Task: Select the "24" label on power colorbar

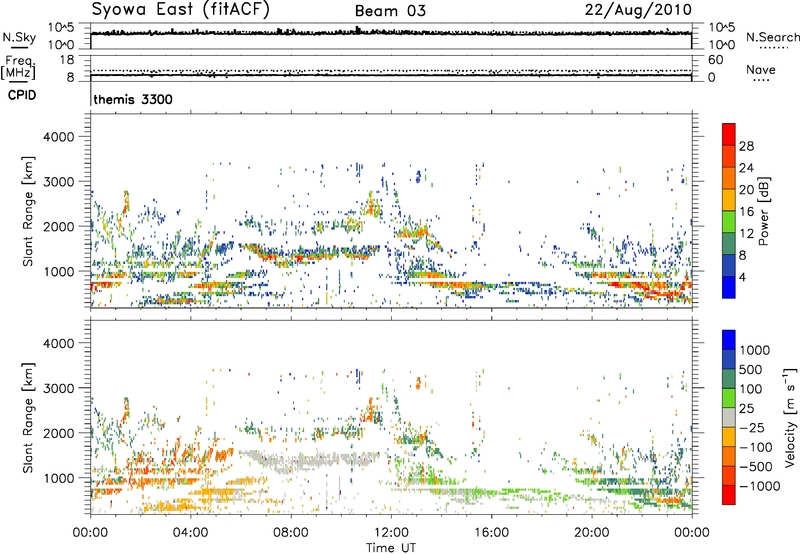Action: [746, 168]
